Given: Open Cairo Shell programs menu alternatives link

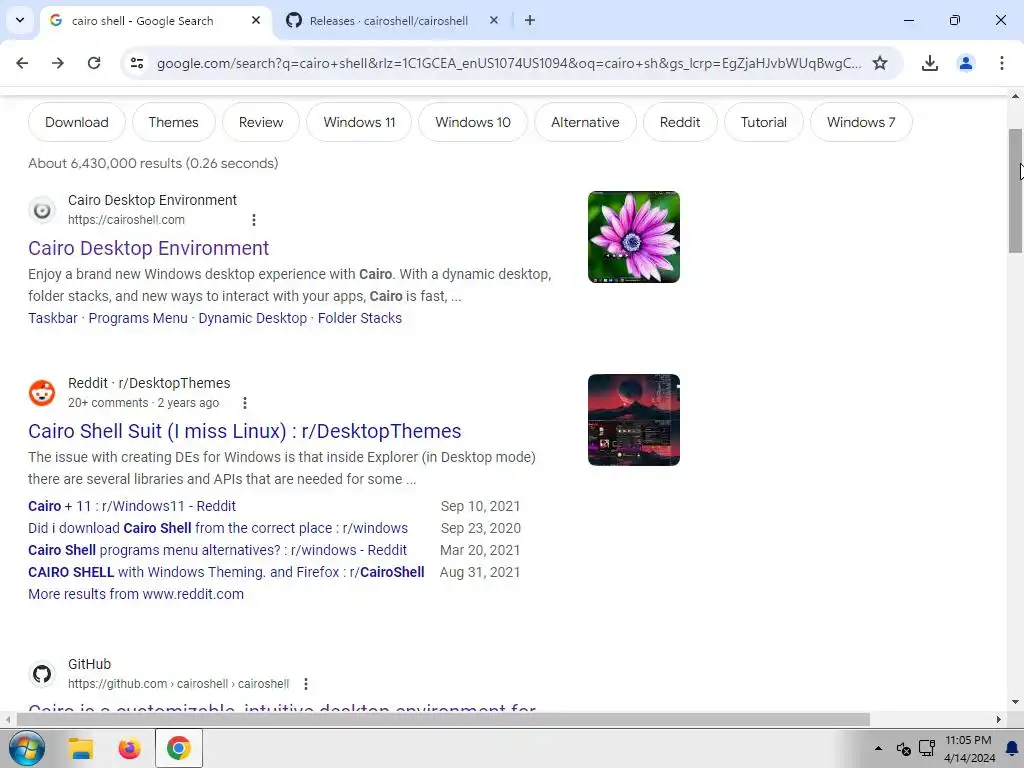Looking at the screenshot, I should [x=217, y=551].
